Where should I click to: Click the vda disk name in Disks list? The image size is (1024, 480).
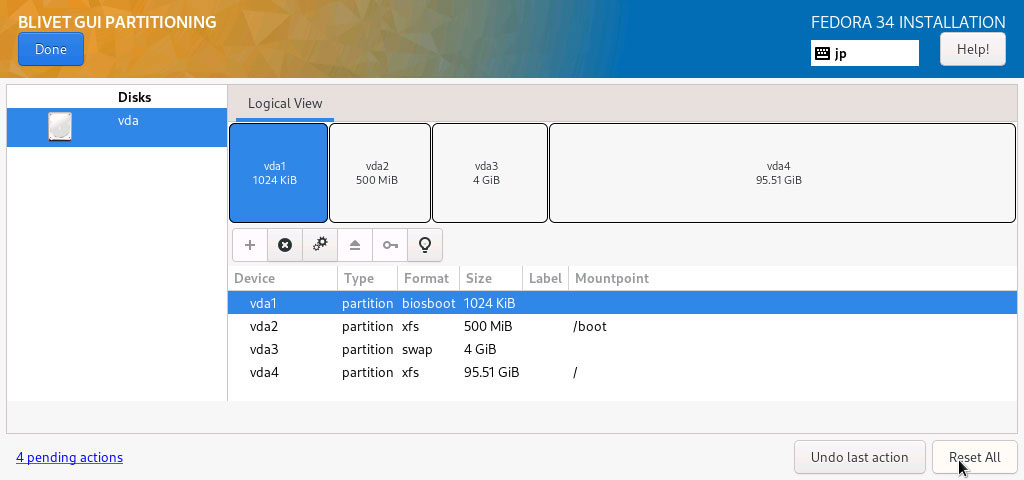pos(128,121)
